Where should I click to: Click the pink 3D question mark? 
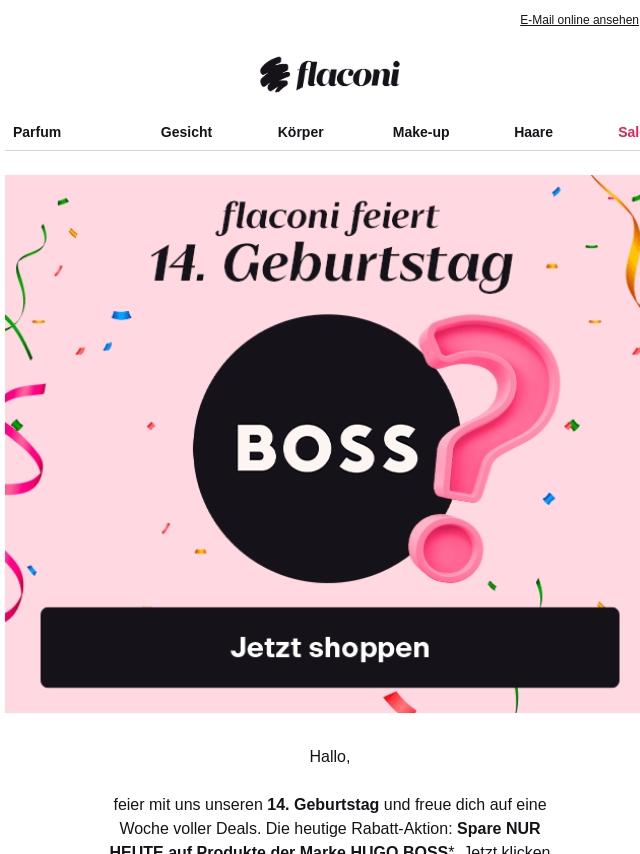485,447
